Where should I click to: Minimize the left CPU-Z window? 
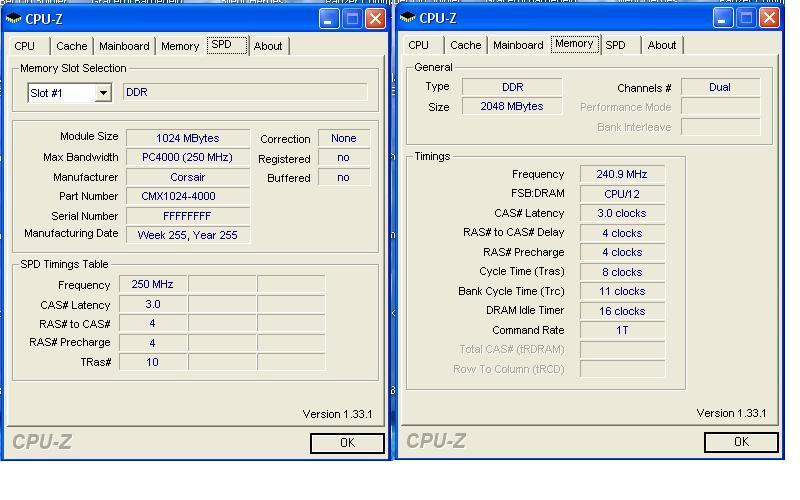coord(329,19)
